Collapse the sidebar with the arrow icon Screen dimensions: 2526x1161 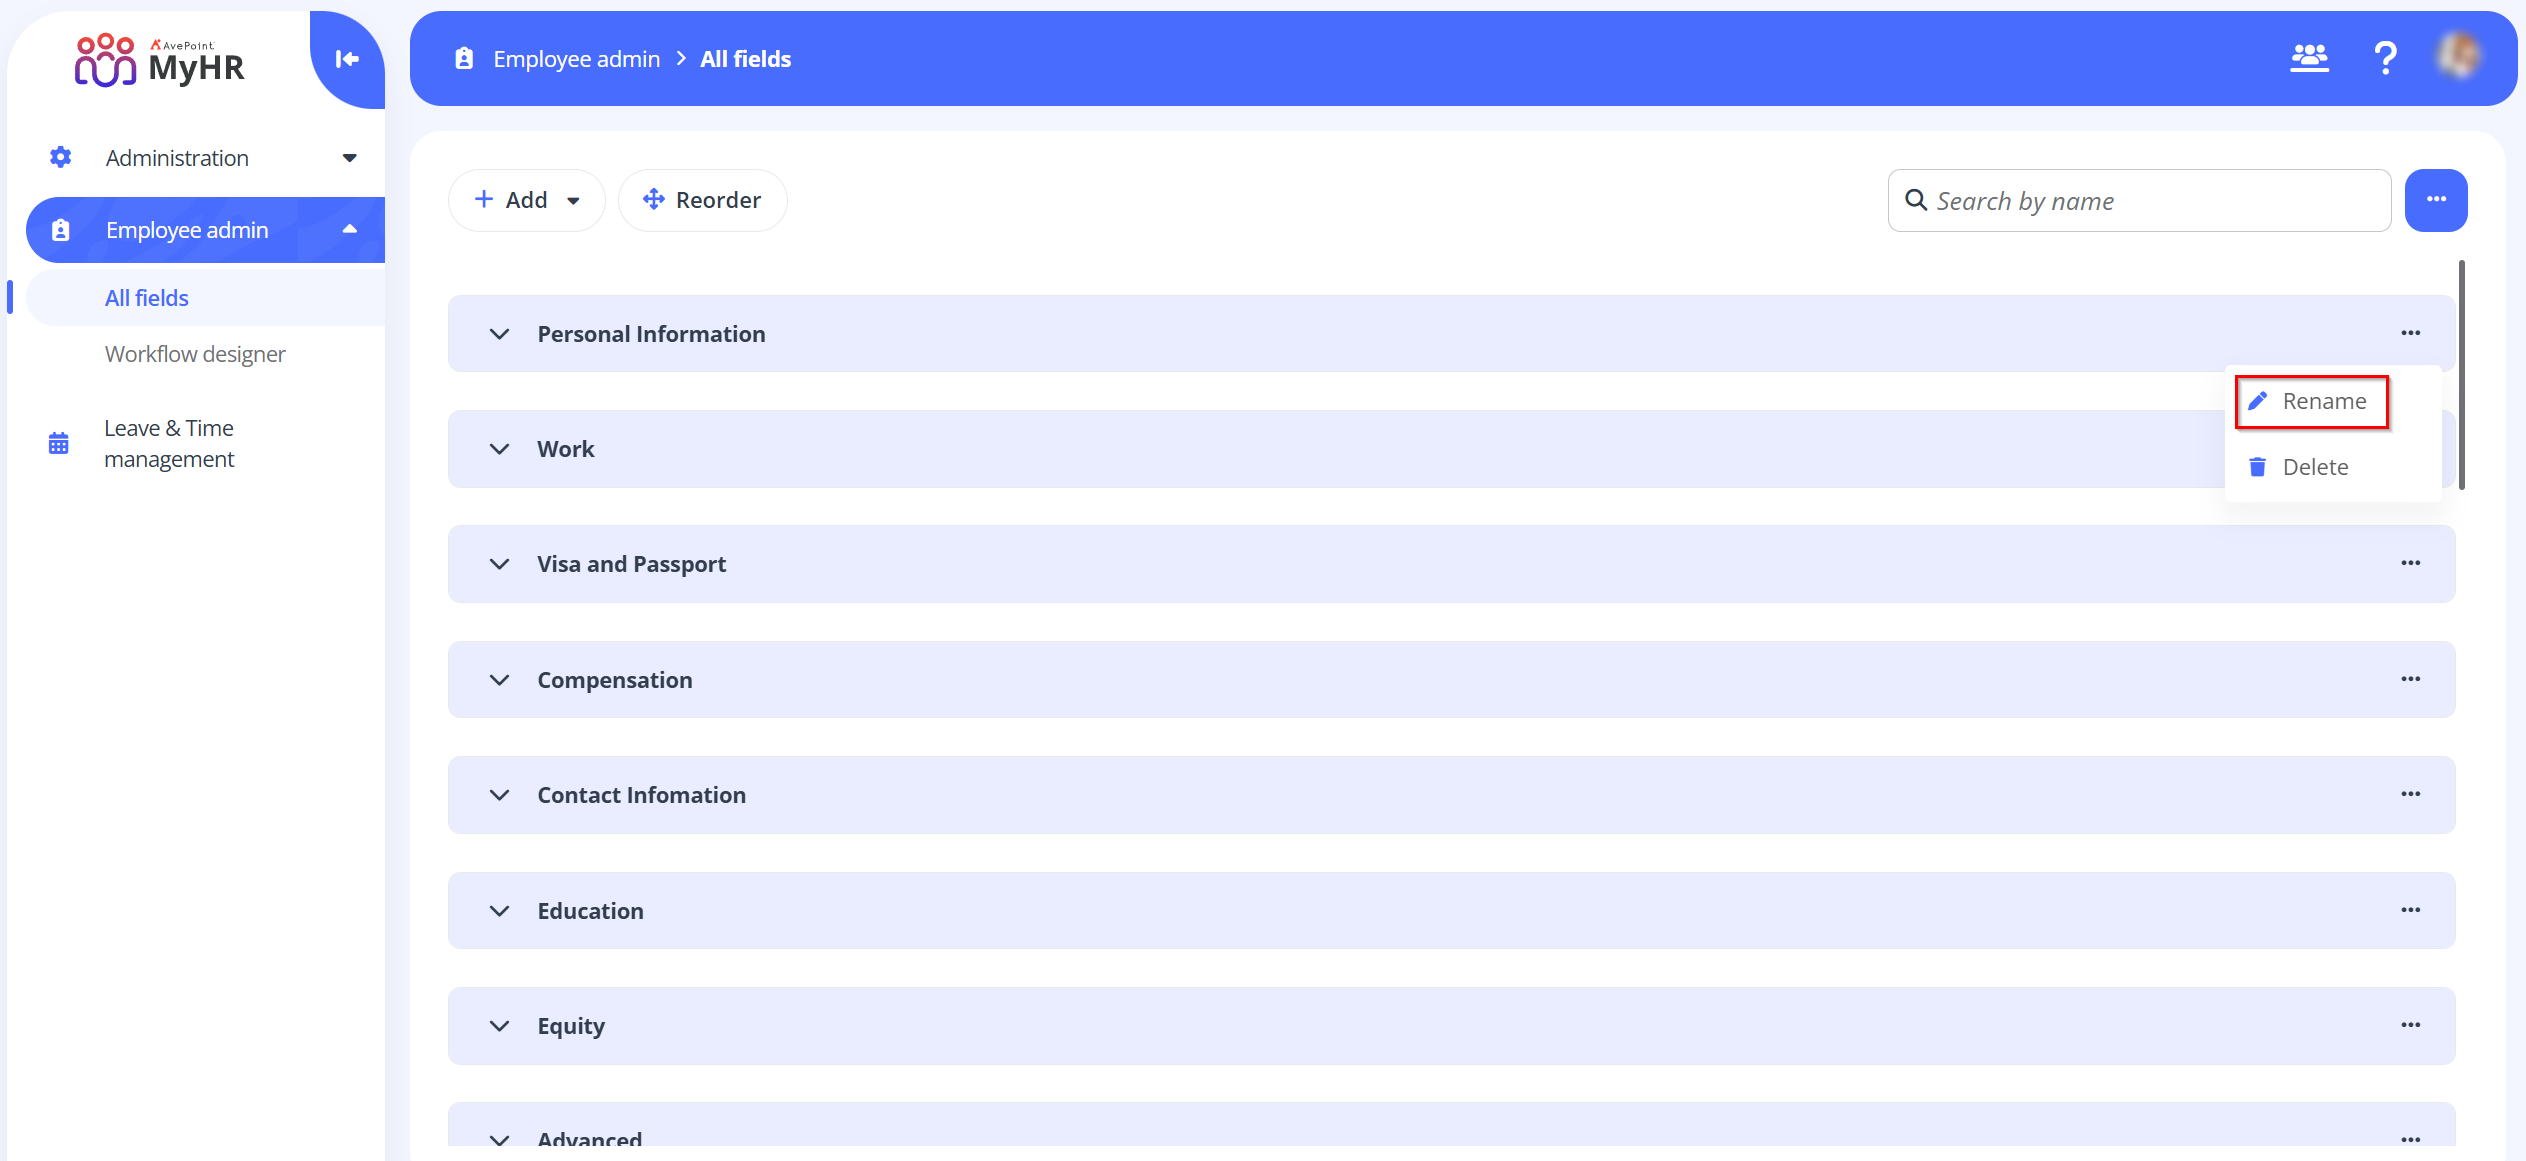347,59
